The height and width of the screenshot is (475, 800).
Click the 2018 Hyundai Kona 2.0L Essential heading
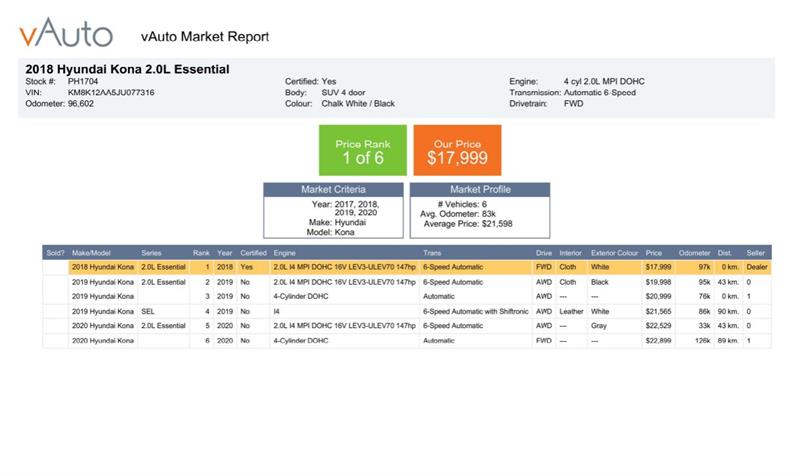coord(128,69)
